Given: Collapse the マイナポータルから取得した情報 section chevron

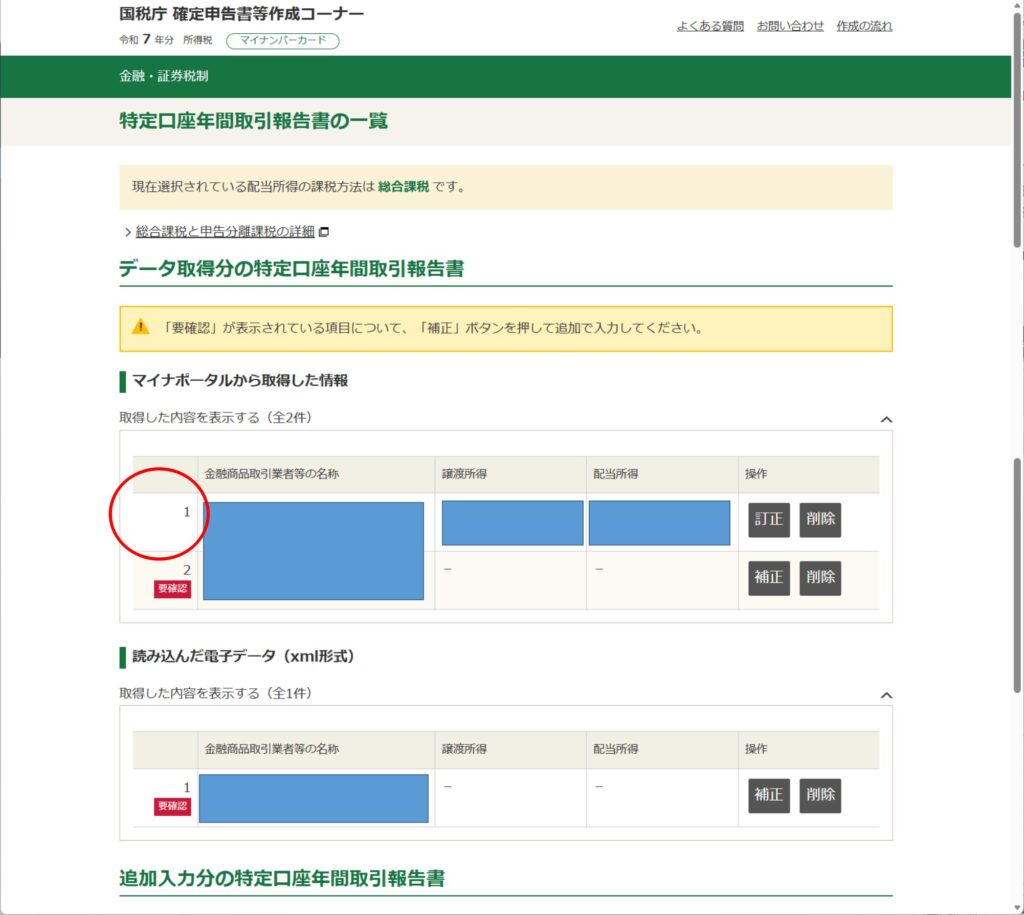Looking at the screenshot, I should [885, 420].
